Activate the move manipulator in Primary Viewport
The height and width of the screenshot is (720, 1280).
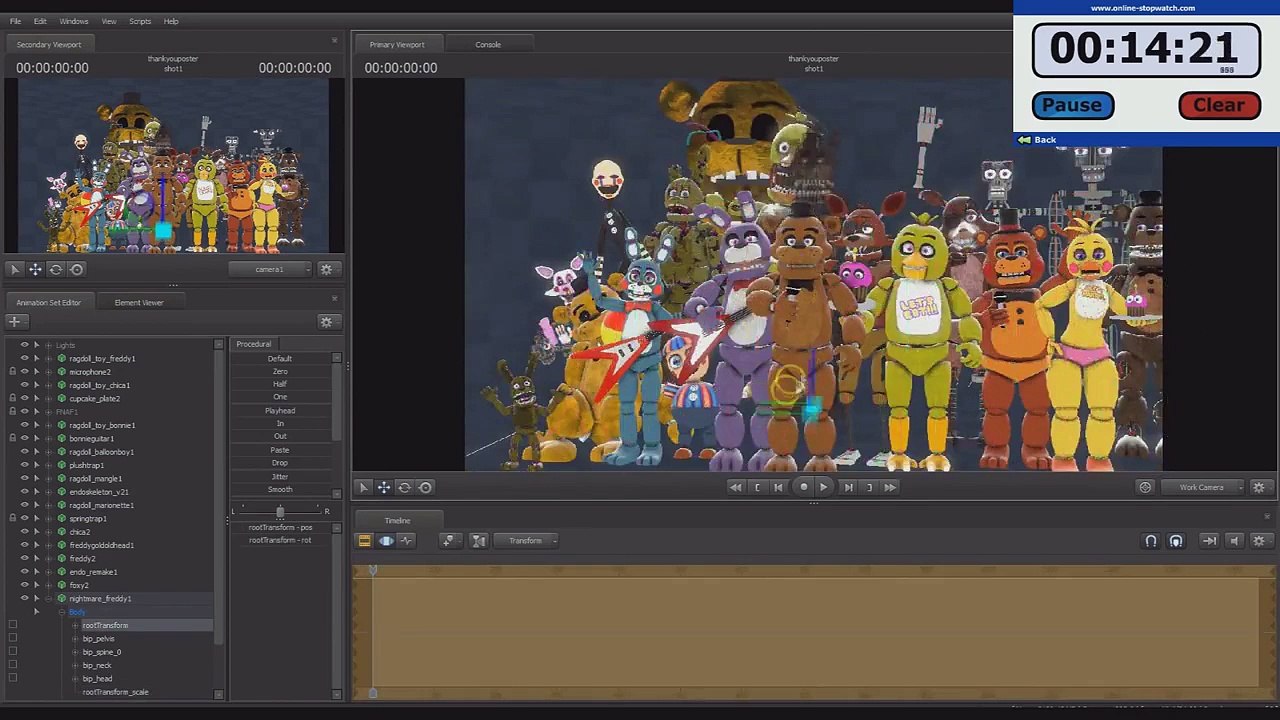coord(384,487)
